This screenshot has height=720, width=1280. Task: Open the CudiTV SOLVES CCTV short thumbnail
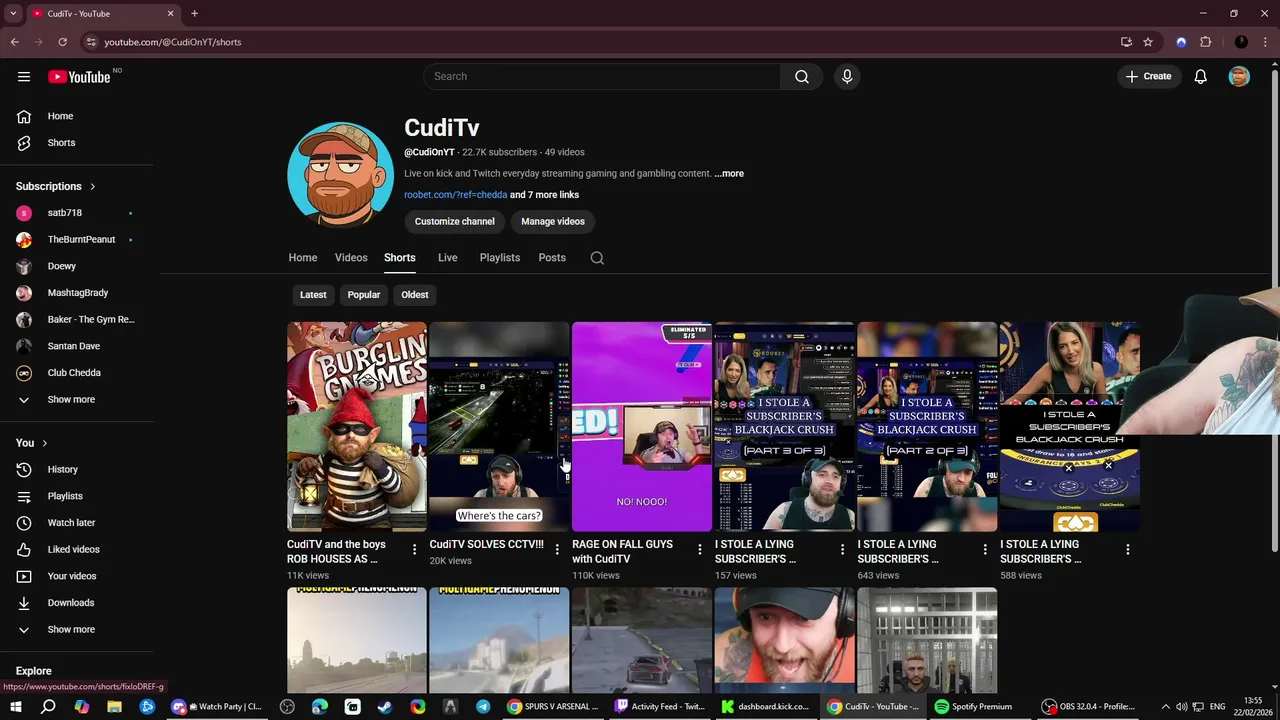(x=499, y=427)
